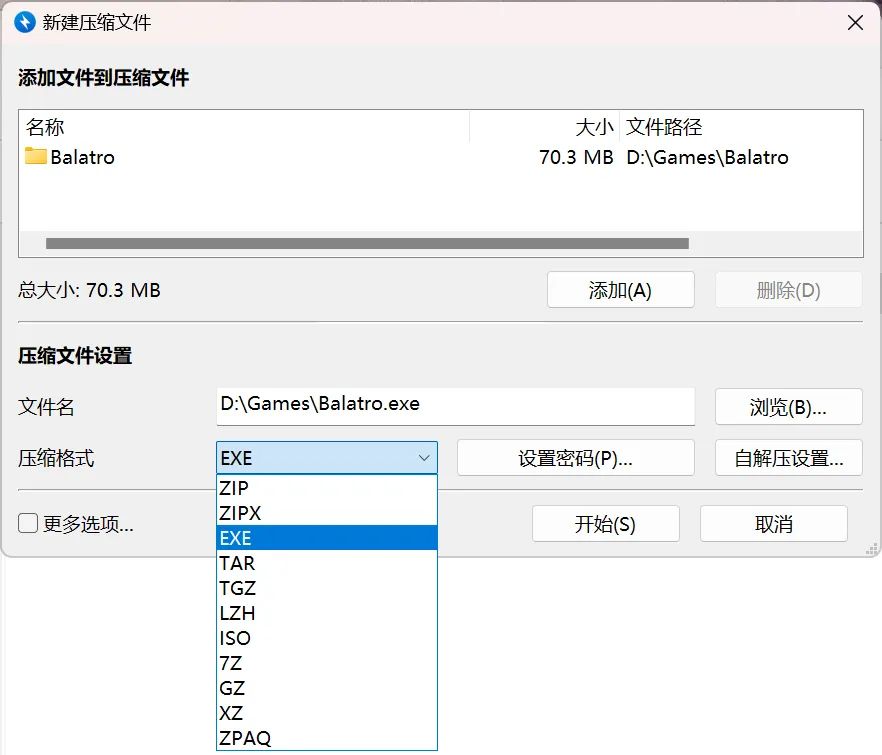Click the Bandizip app icon in title bar
This screenshot has width=882, height=755.
[25, 23]
